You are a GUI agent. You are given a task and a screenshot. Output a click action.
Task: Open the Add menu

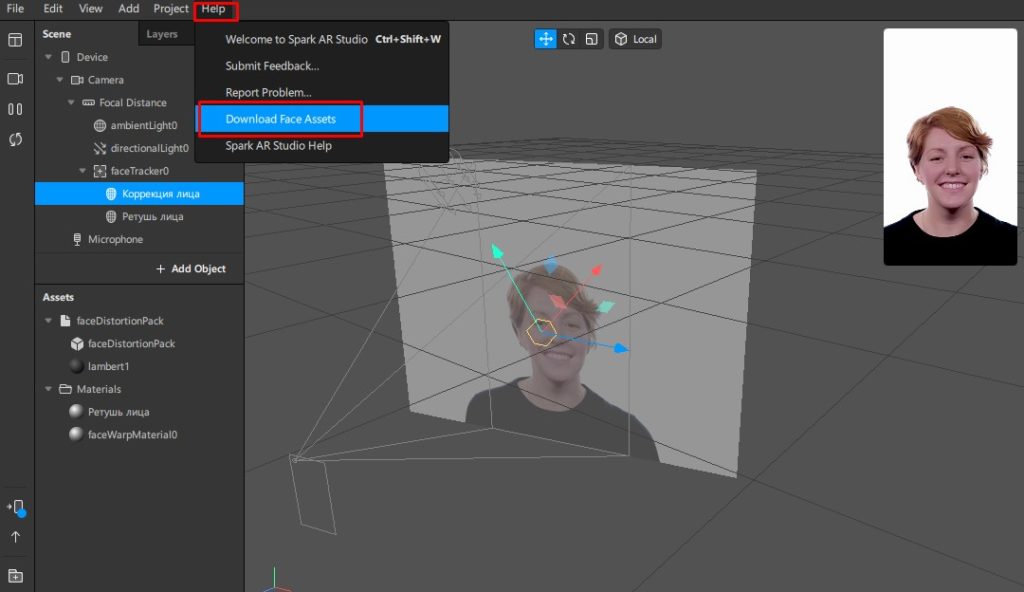[129, 8]
